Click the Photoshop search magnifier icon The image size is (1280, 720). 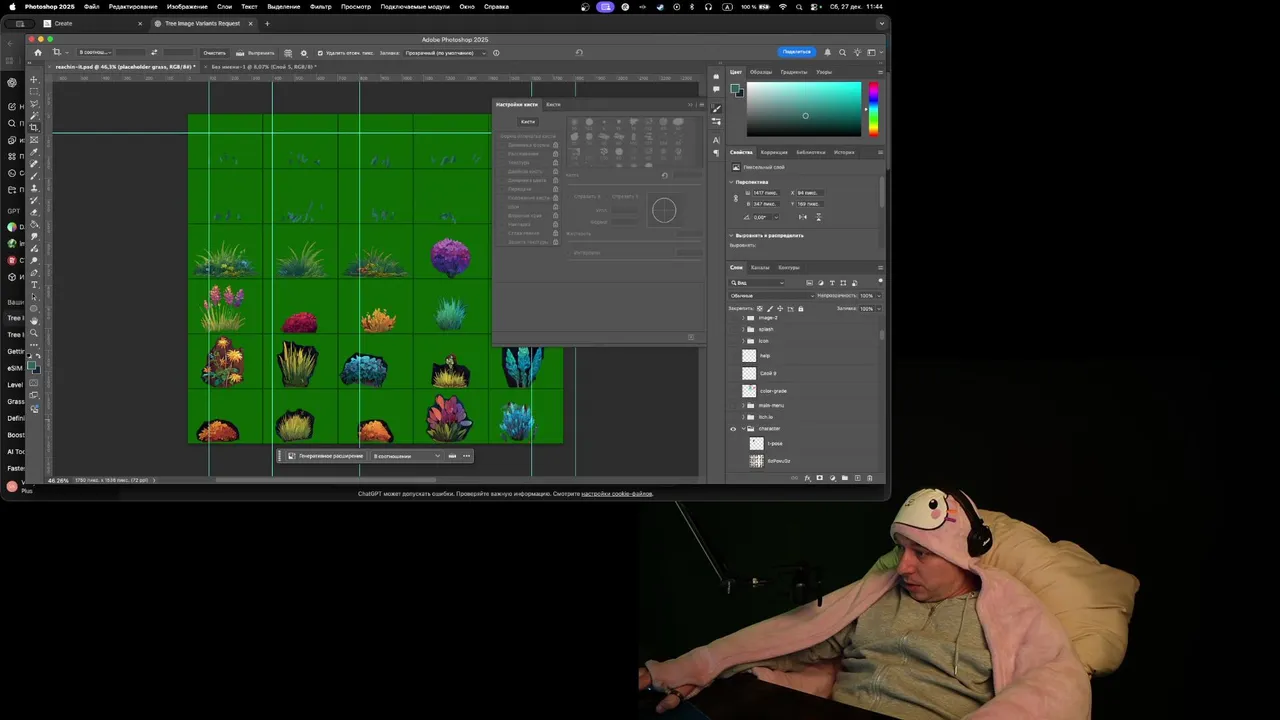tap(842, 52)
